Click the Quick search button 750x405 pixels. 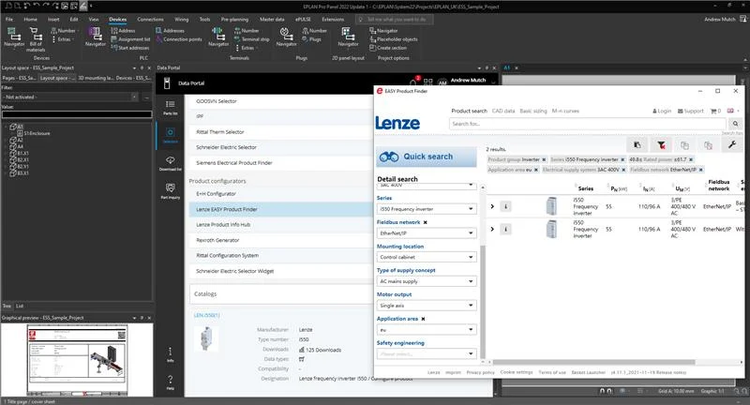426,156
